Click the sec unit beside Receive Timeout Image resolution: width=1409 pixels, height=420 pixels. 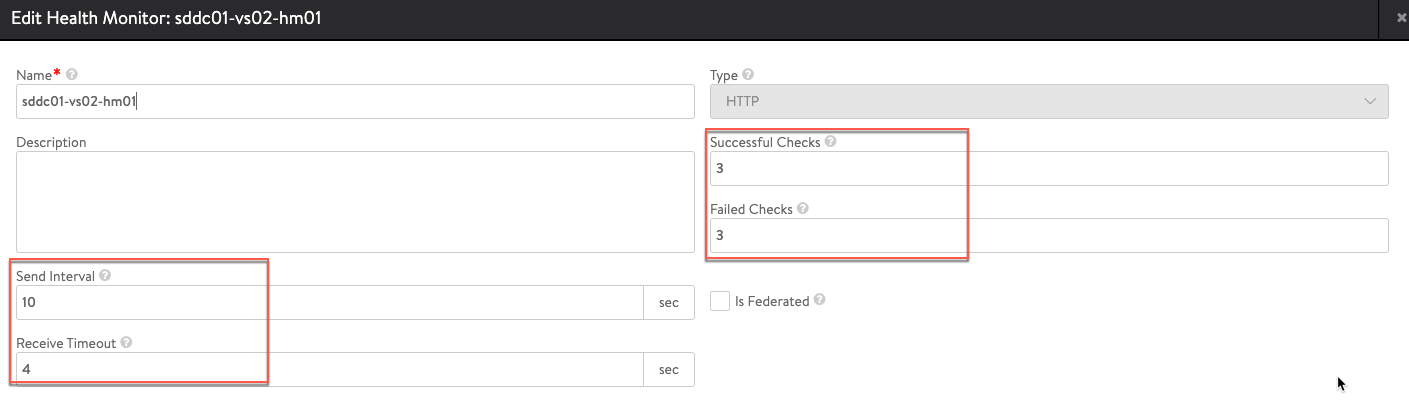669,370
